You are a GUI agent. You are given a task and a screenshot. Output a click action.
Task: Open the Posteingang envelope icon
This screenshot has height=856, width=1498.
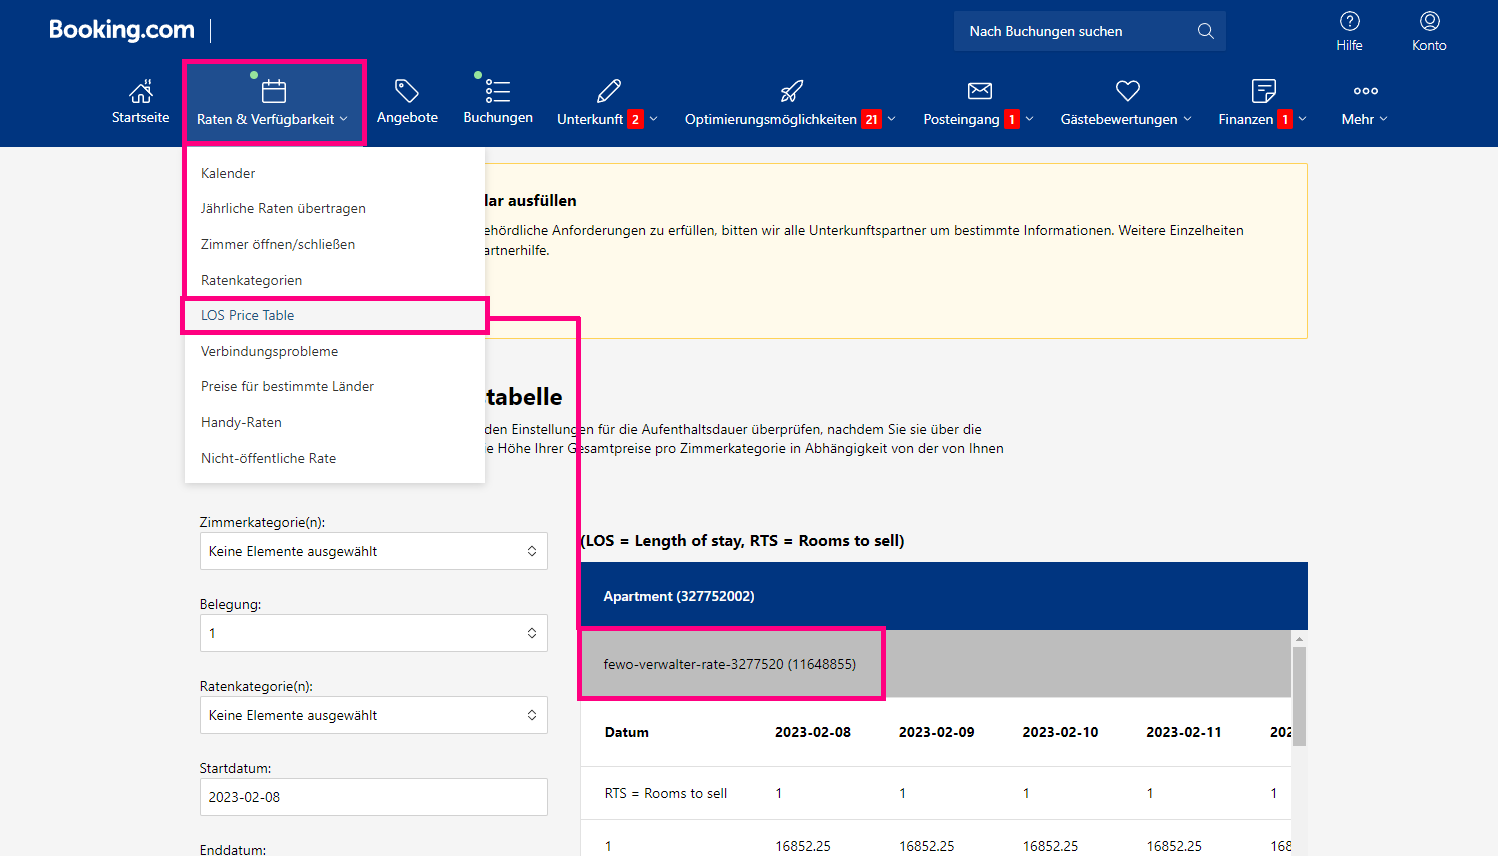click(980, 91)
